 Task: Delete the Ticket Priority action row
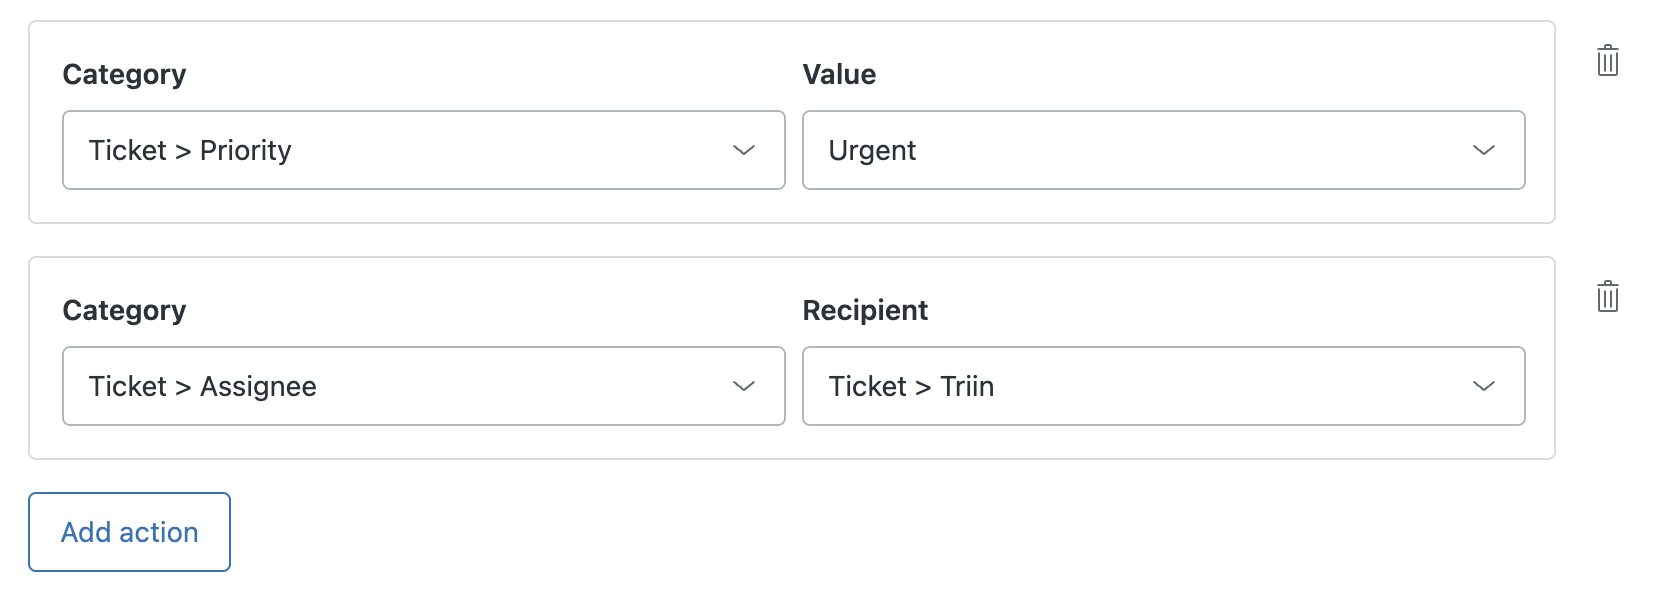click(1607, 61)
